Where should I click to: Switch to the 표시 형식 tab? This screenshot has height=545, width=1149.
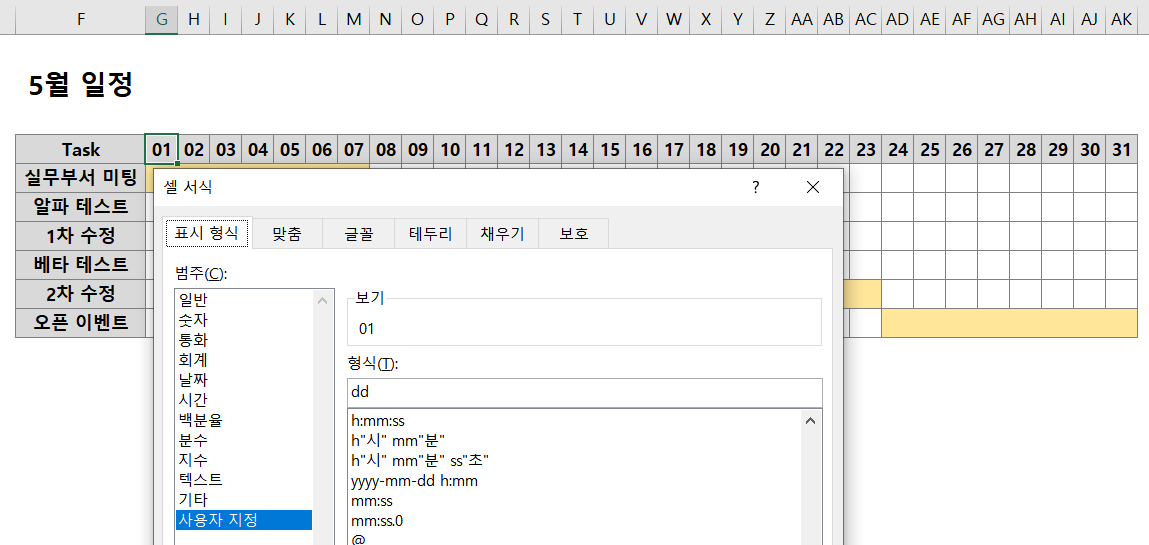[207, 234]
